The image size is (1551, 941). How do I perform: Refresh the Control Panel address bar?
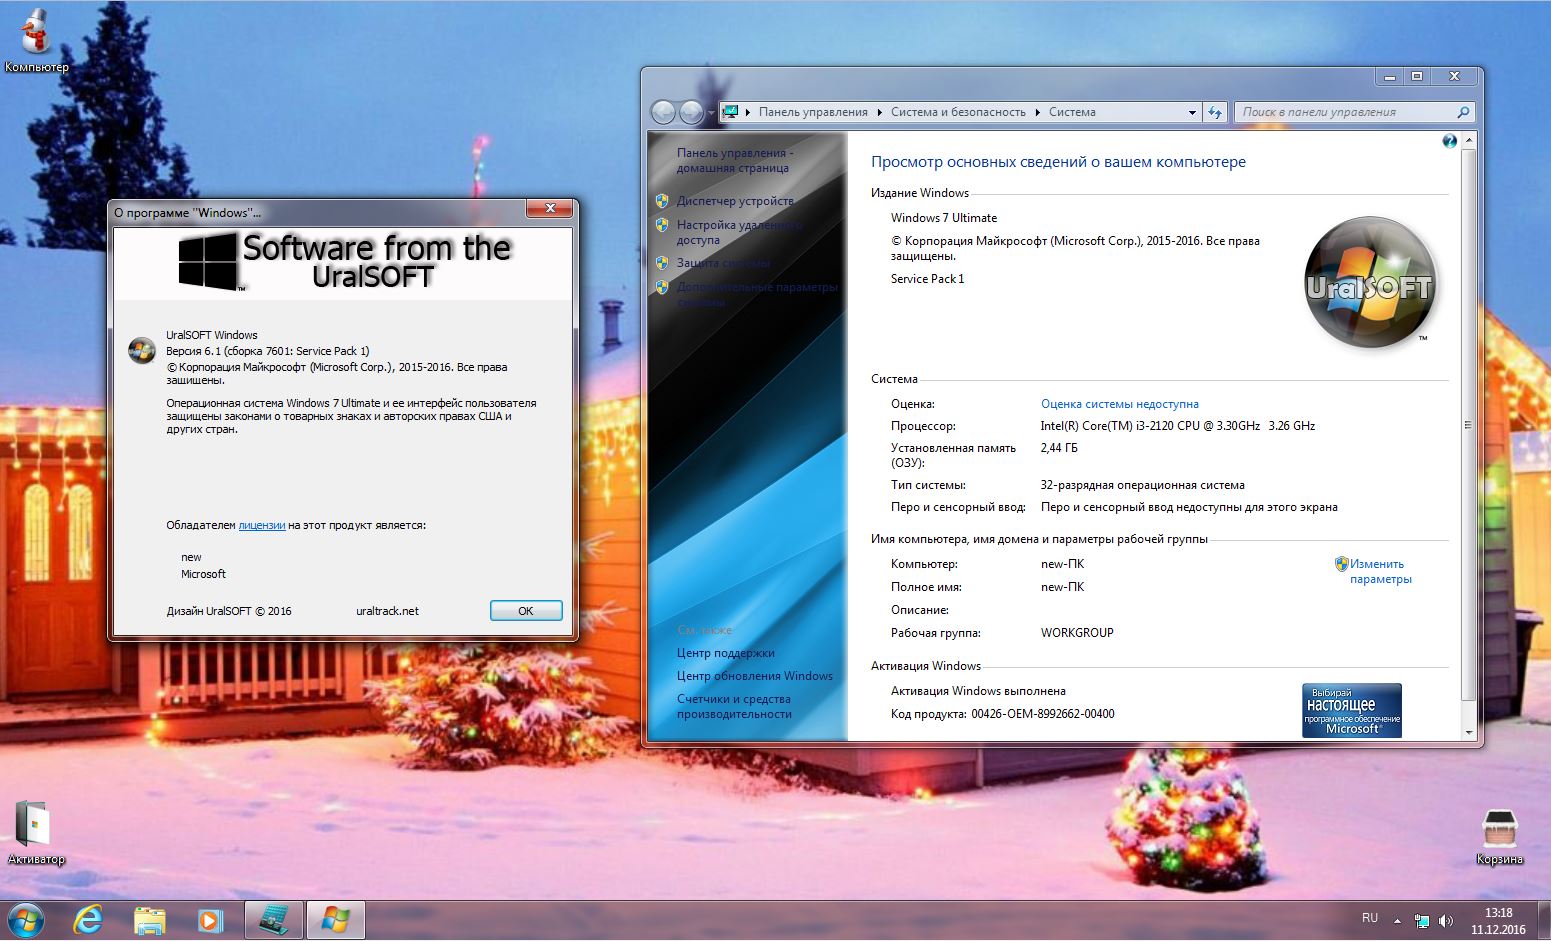1215,112
